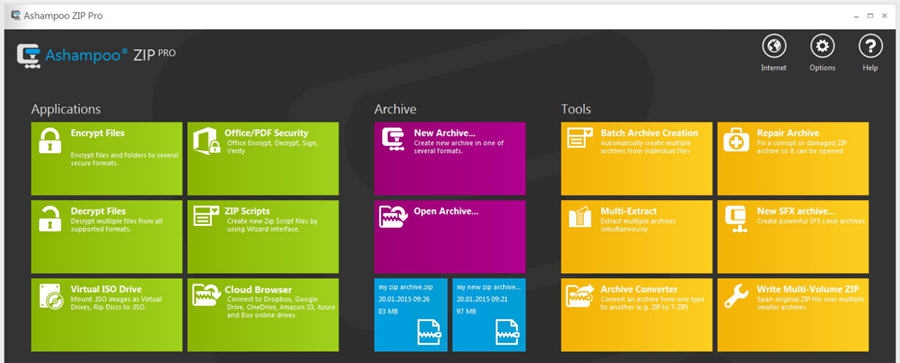
Task: Click the New SFX archive icon
Action: point(736,219)
